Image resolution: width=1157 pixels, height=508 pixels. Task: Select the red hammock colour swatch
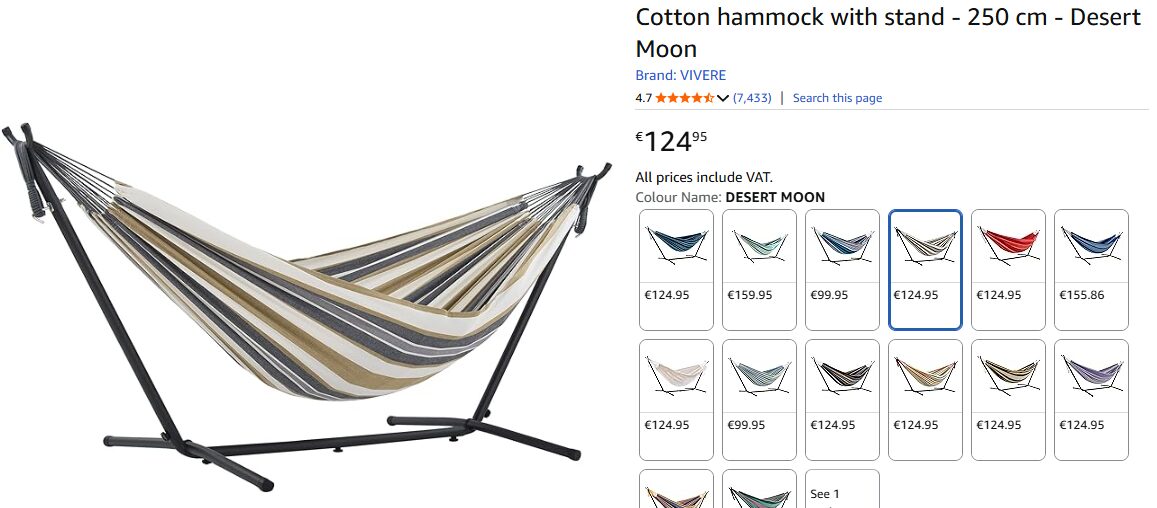tap(1008, 270)
